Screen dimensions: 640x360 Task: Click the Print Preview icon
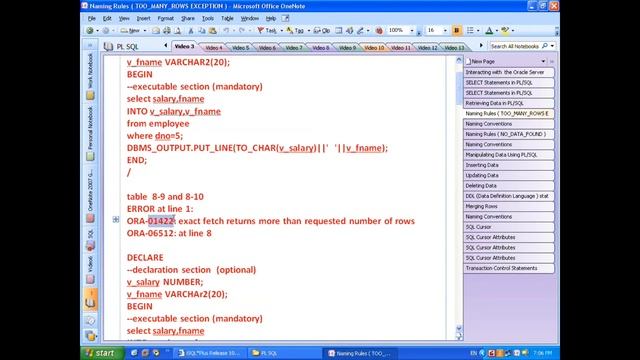click(x=178, y=31)
